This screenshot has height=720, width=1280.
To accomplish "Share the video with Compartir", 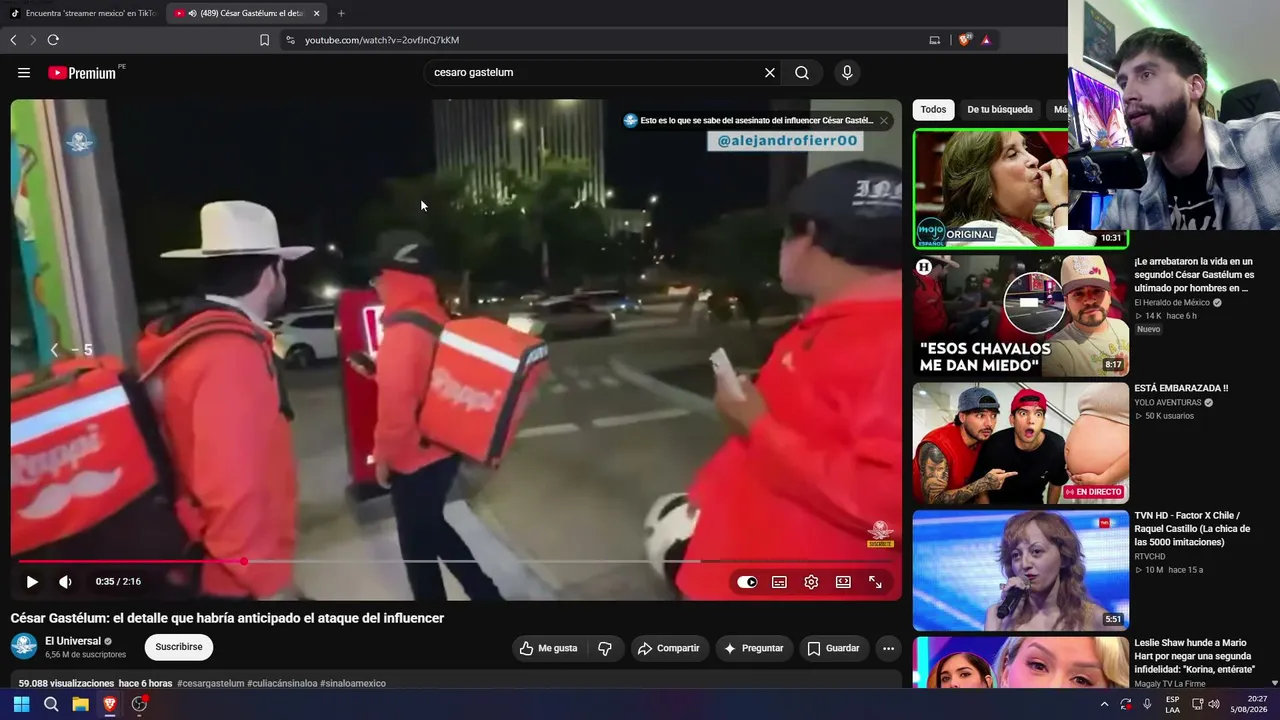I will tap(669, 648).
